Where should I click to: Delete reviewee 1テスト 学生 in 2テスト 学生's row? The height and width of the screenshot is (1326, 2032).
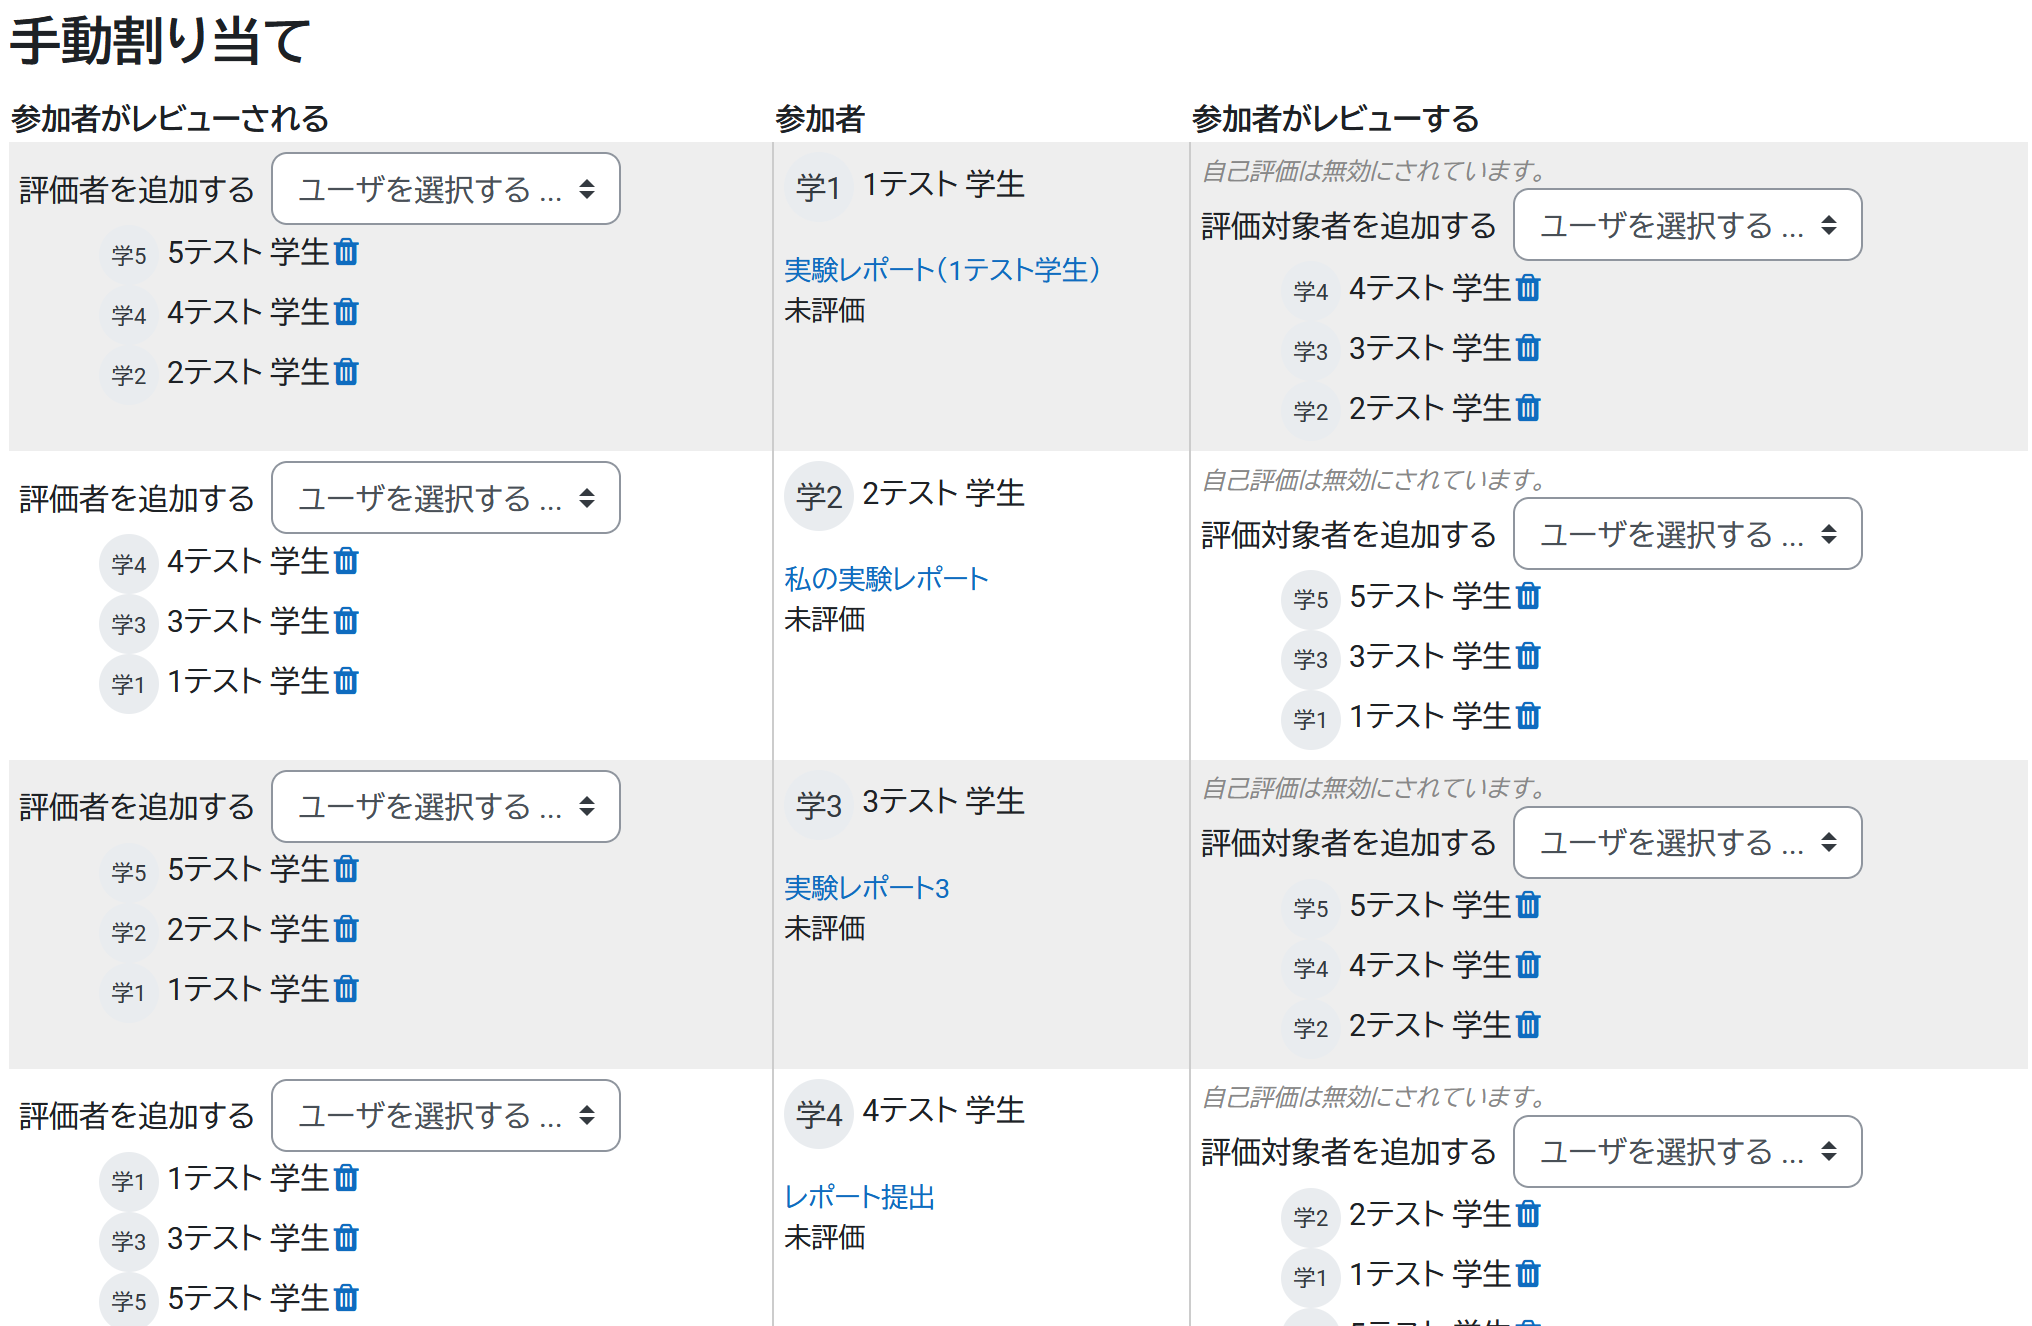click(x=1528, y=716)
